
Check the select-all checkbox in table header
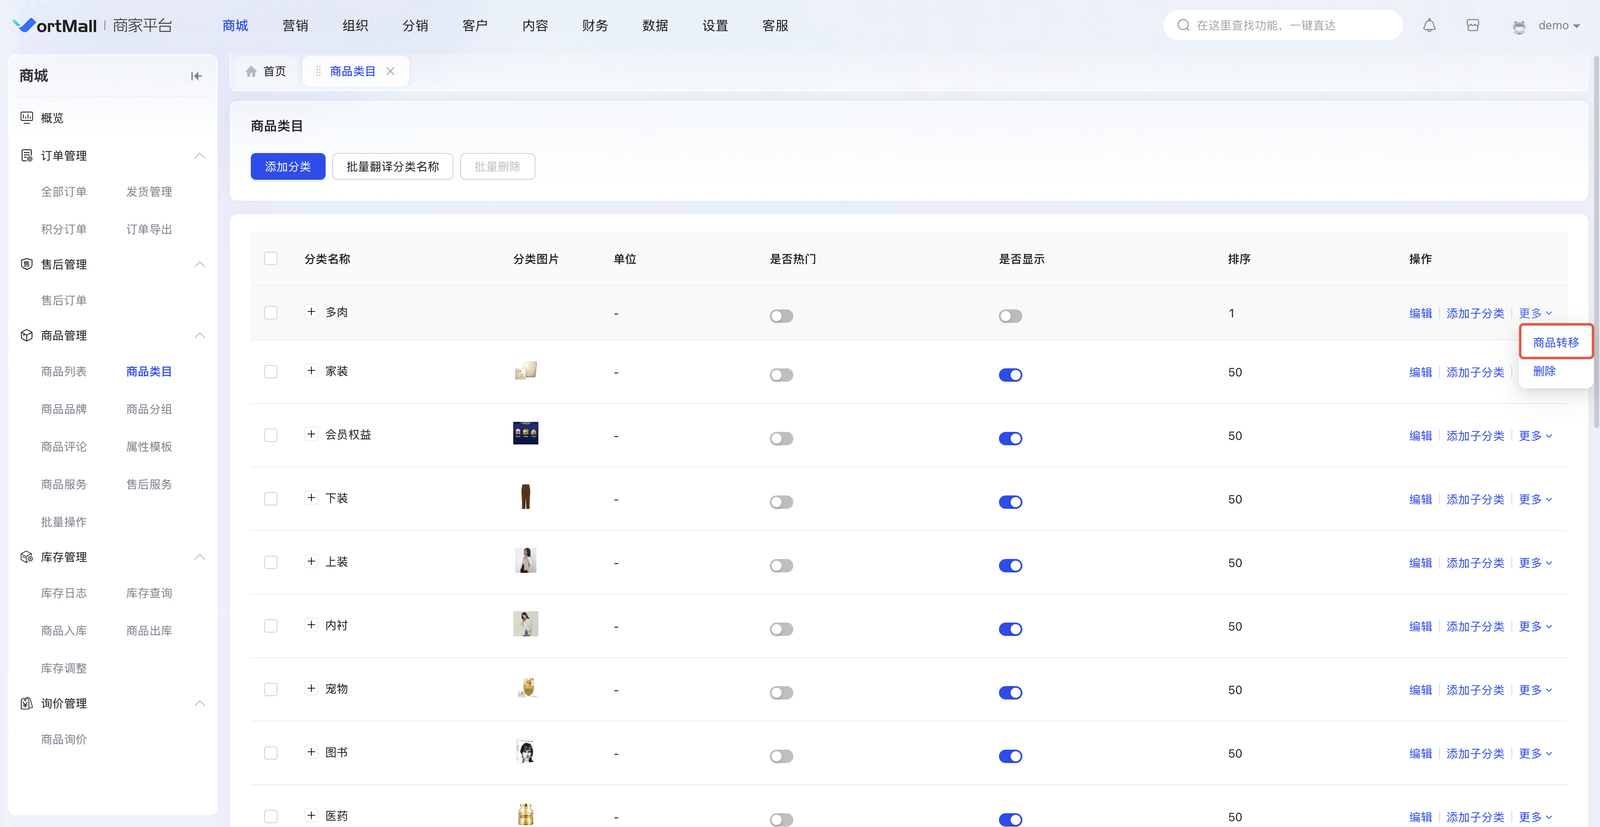click(271, 259)
